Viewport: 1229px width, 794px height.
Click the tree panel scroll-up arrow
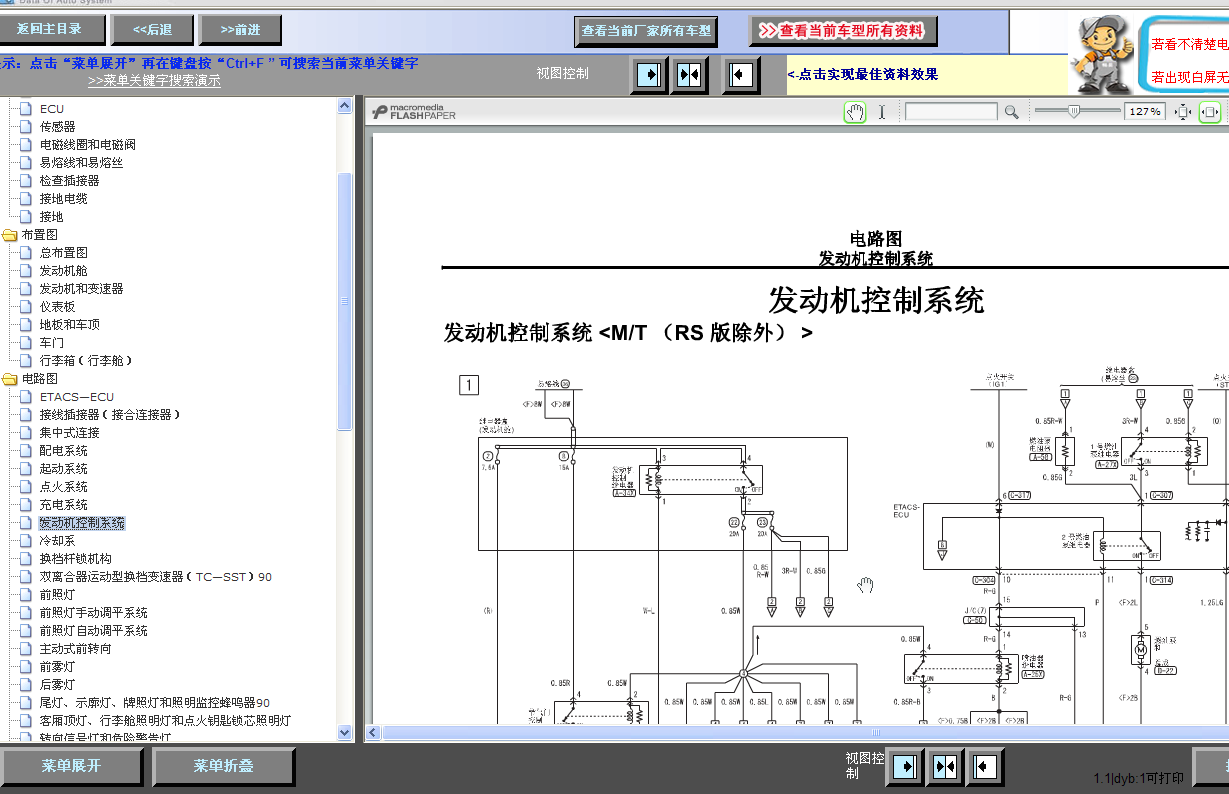tap(345, 105)
